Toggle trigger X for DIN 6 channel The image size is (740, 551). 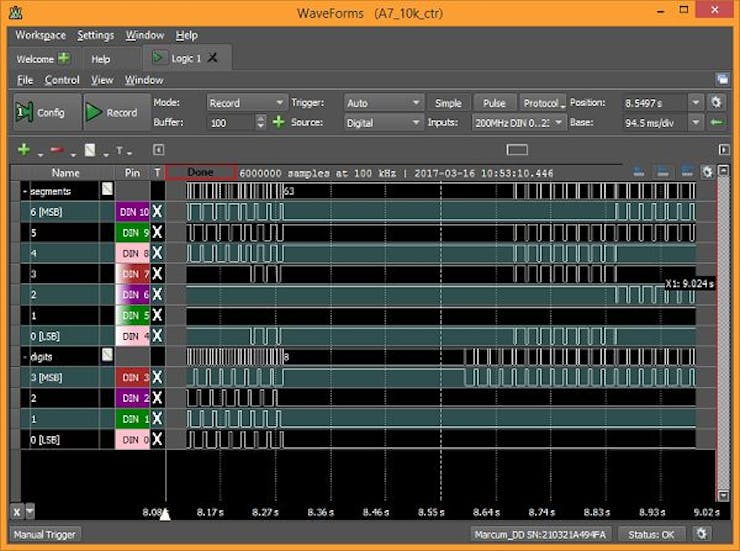tap(157, 294)
